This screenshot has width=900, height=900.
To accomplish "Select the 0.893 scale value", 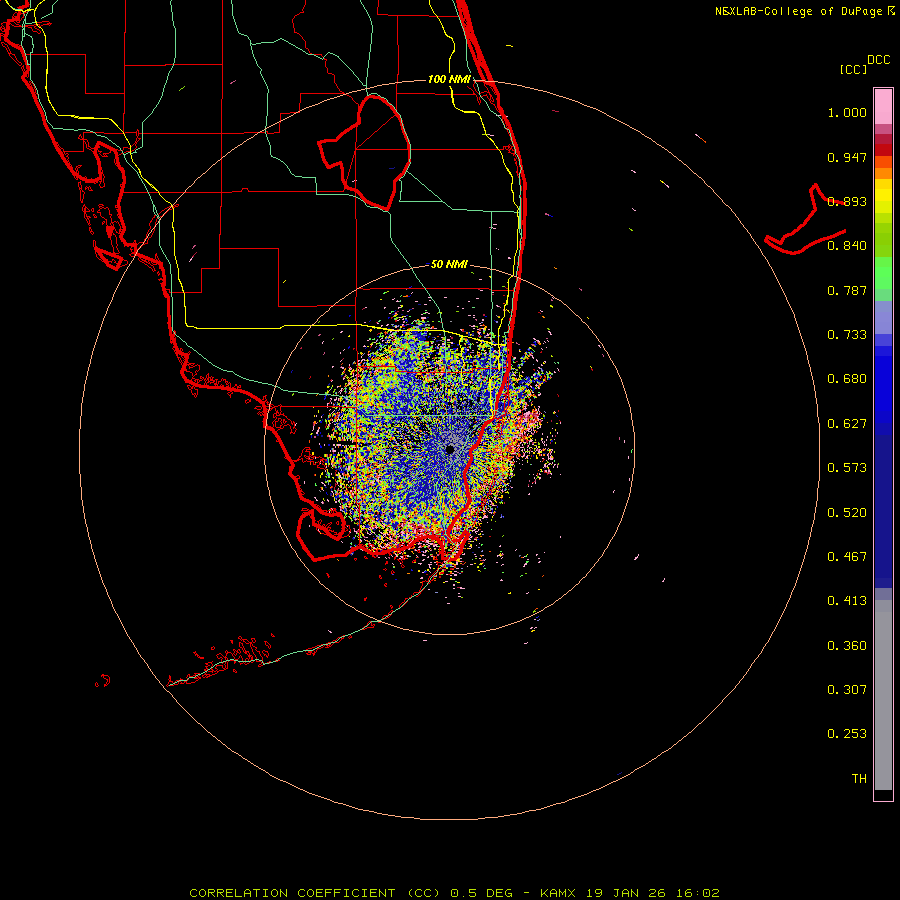I will click(x=847, y=201).
